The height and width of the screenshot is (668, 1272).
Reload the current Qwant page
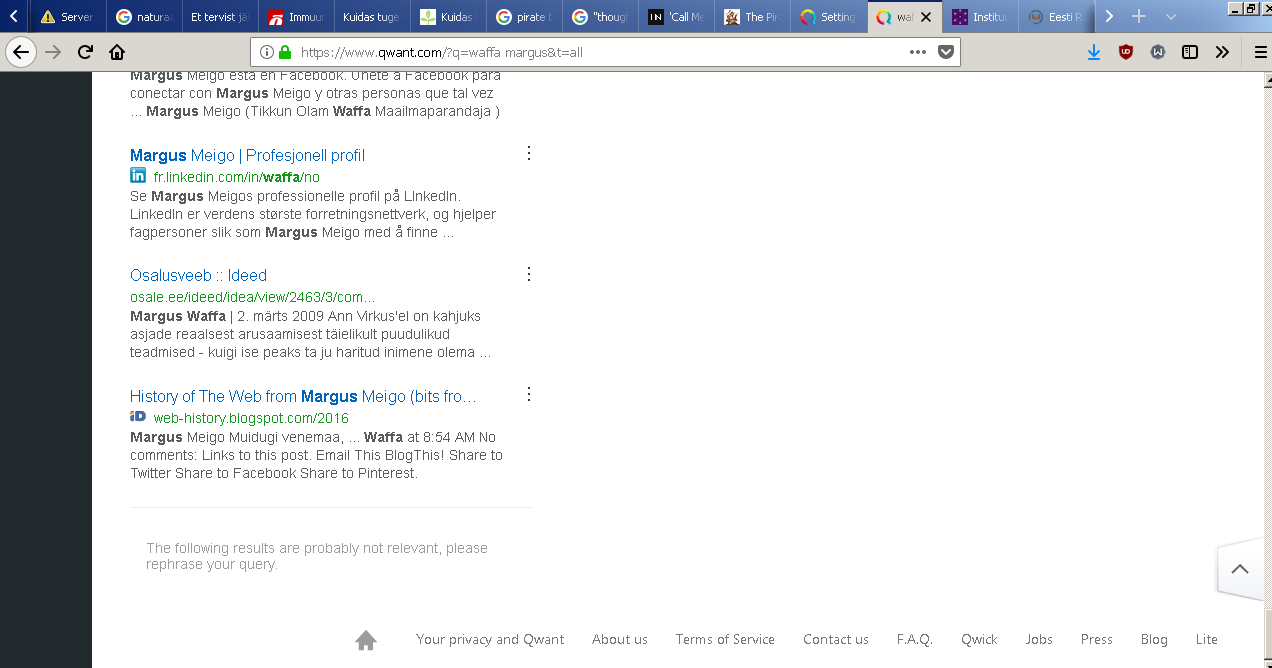coord(85,52)
